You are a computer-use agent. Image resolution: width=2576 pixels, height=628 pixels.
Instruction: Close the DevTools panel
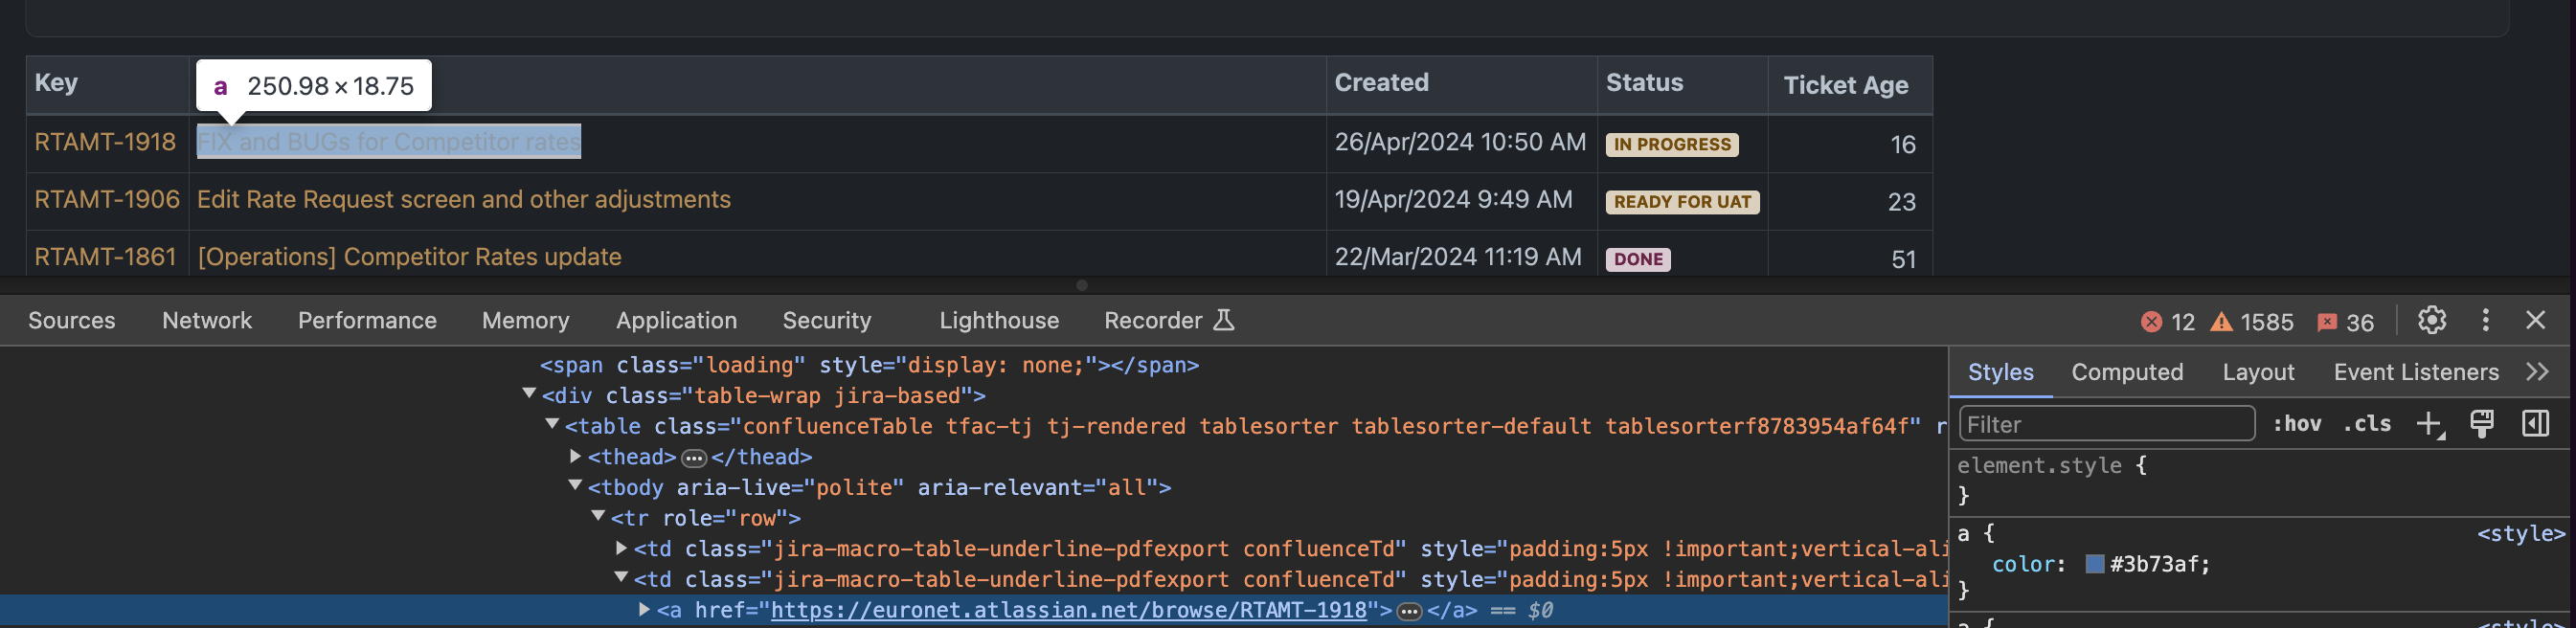click(2535, 320)
